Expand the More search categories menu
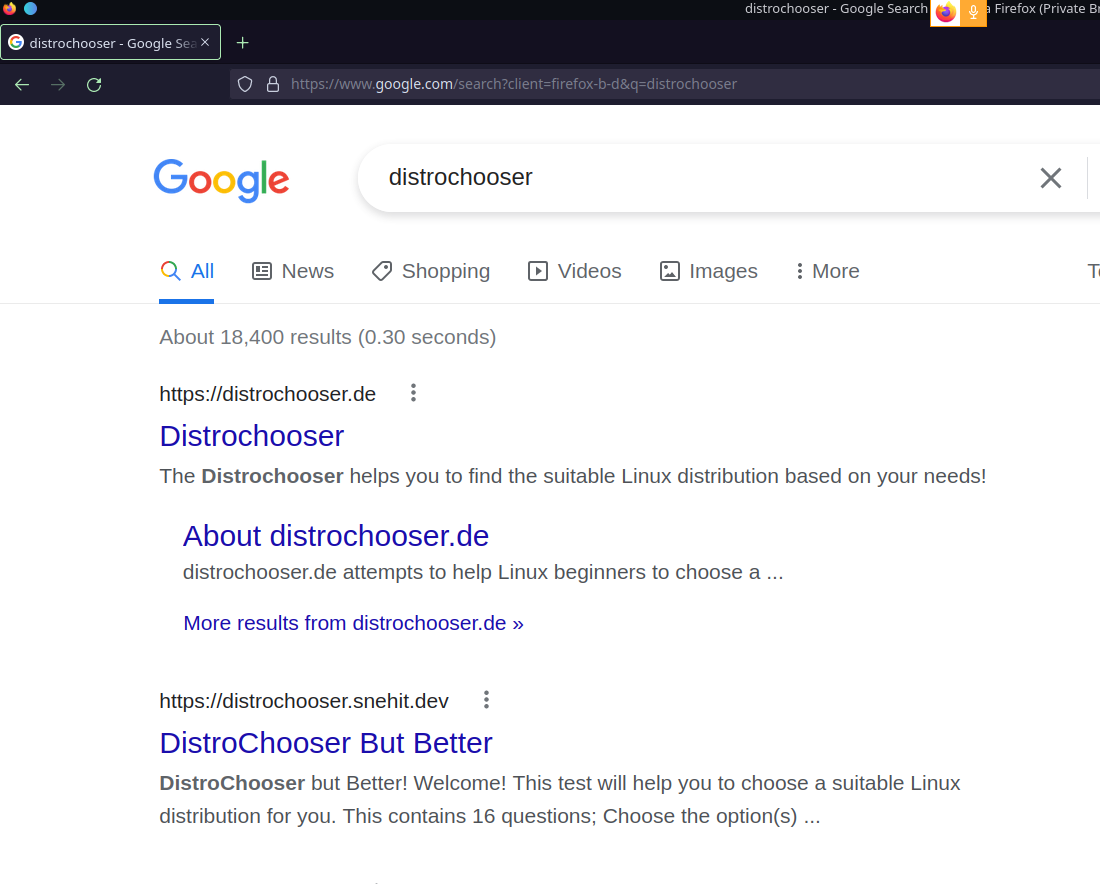 (x=827, y=271)
